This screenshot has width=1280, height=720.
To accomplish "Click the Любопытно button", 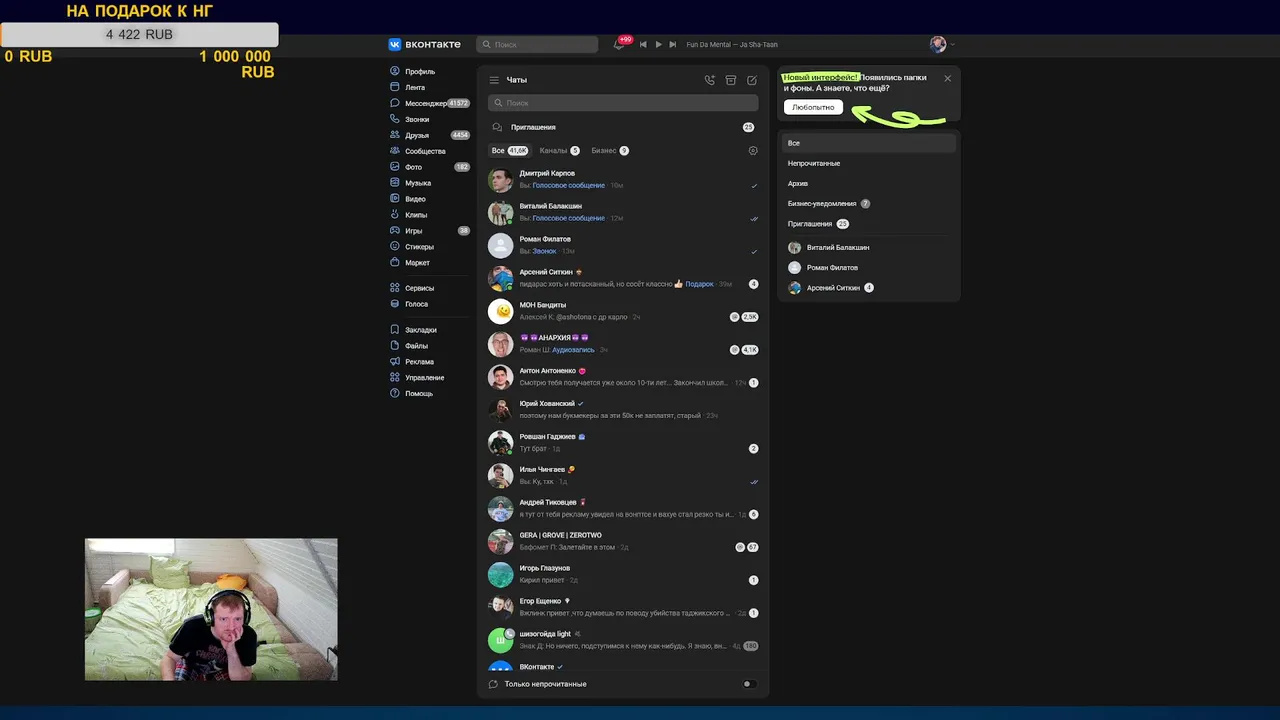I will 813,107.
